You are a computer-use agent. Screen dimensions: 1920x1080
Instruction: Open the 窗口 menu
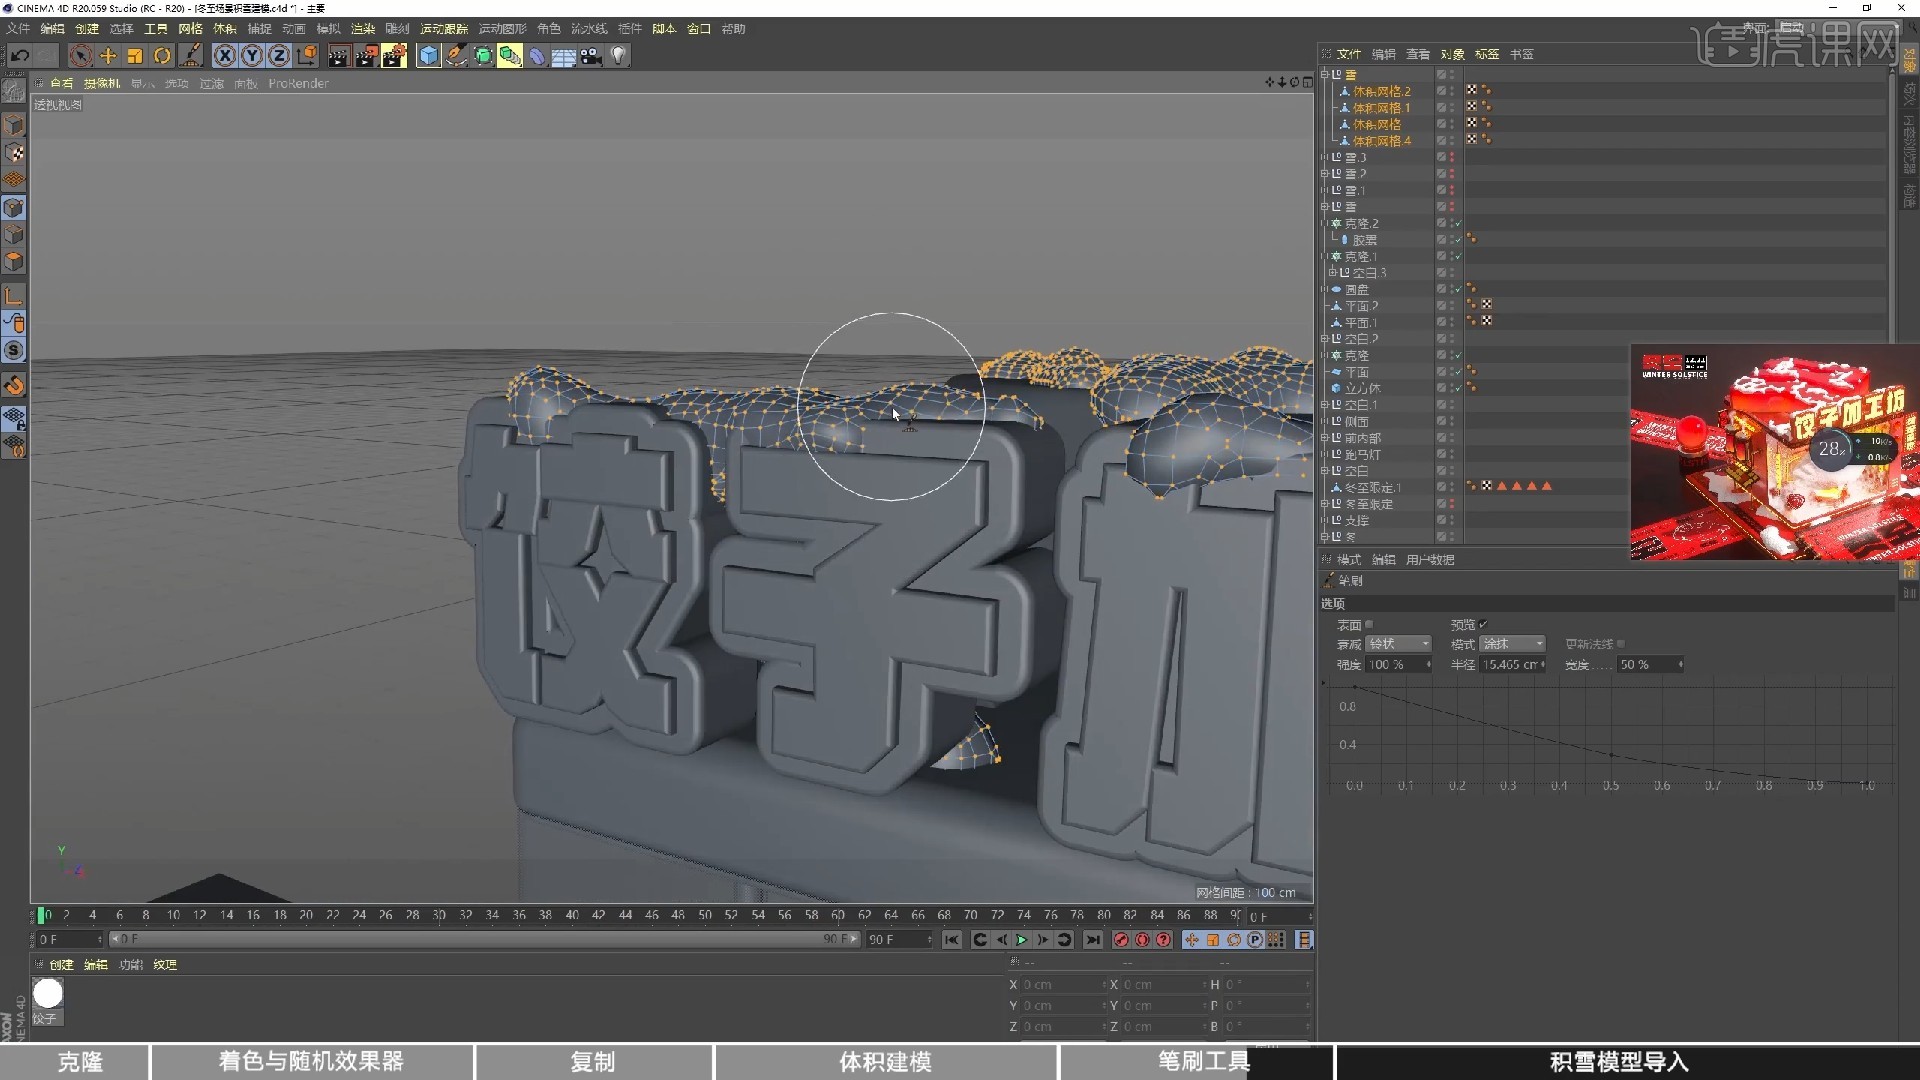point(699,29)
